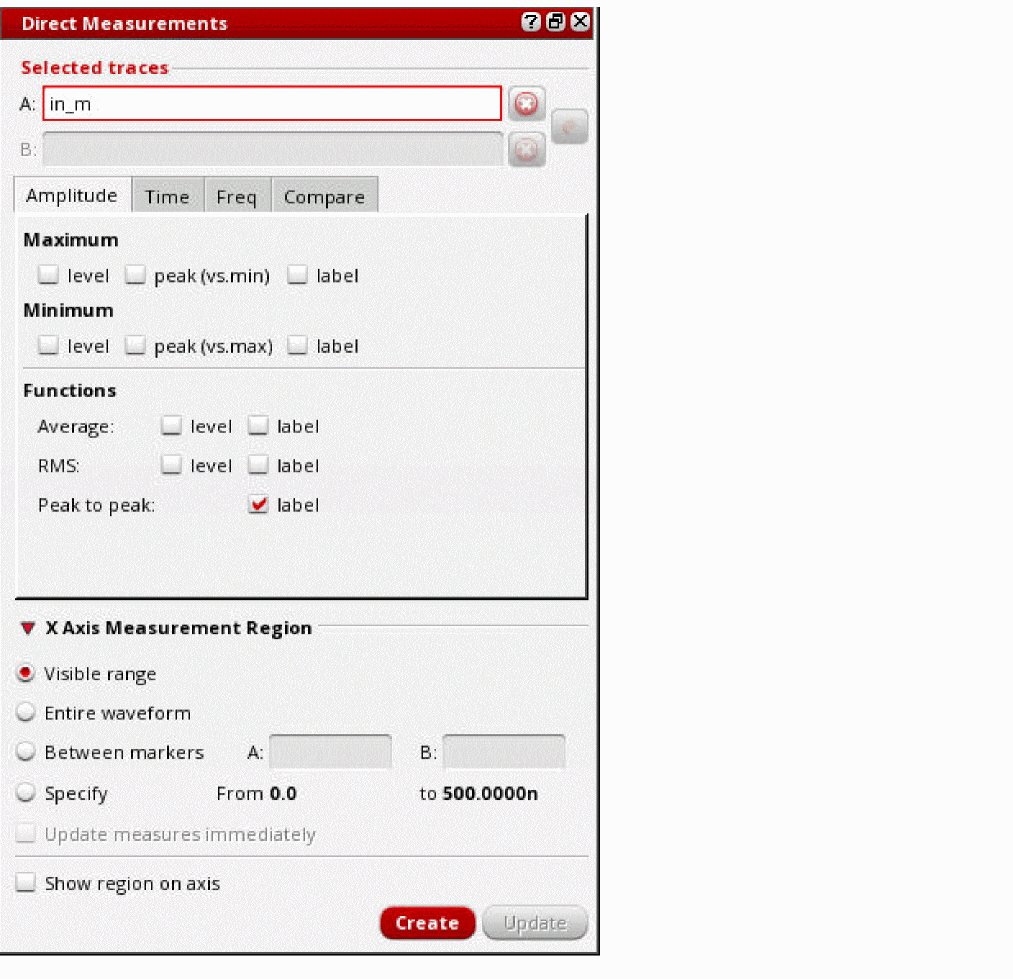Image resolution: width=1013 pixels, height=979 pixels.
Task: Switch to the Time tab
Action: 167,197
